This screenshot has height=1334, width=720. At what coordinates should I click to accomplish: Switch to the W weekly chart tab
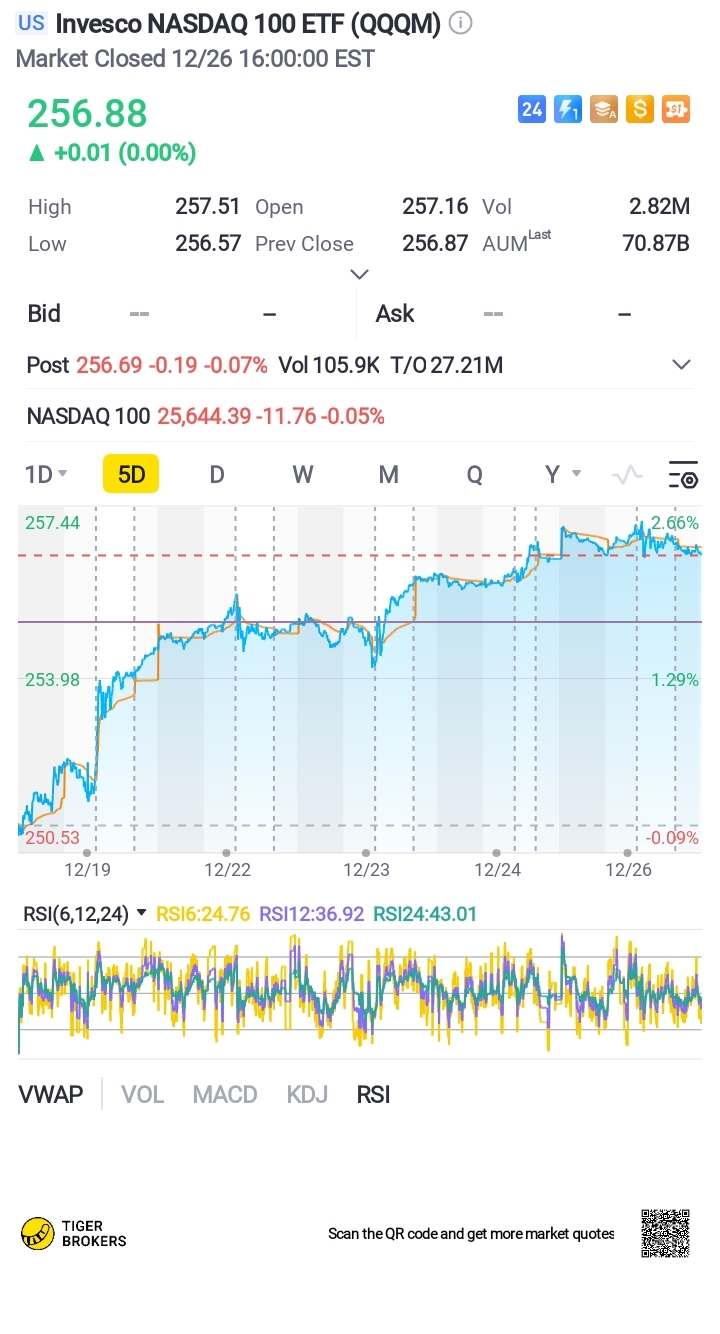click(302, 475)
